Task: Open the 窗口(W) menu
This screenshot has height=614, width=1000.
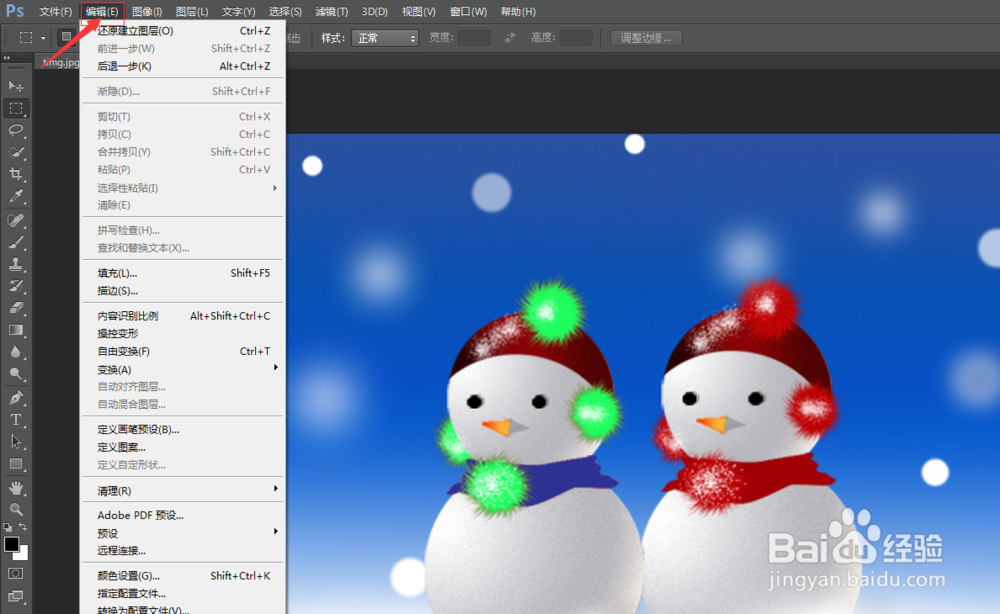Action: (x=468, y=11)
